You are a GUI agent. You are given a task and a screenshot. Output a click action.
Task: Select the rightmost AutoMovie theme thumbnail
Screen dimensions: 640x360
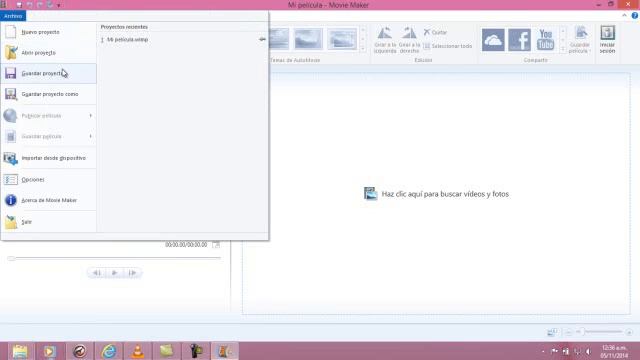pyautogui.click(x=342, y=39)
